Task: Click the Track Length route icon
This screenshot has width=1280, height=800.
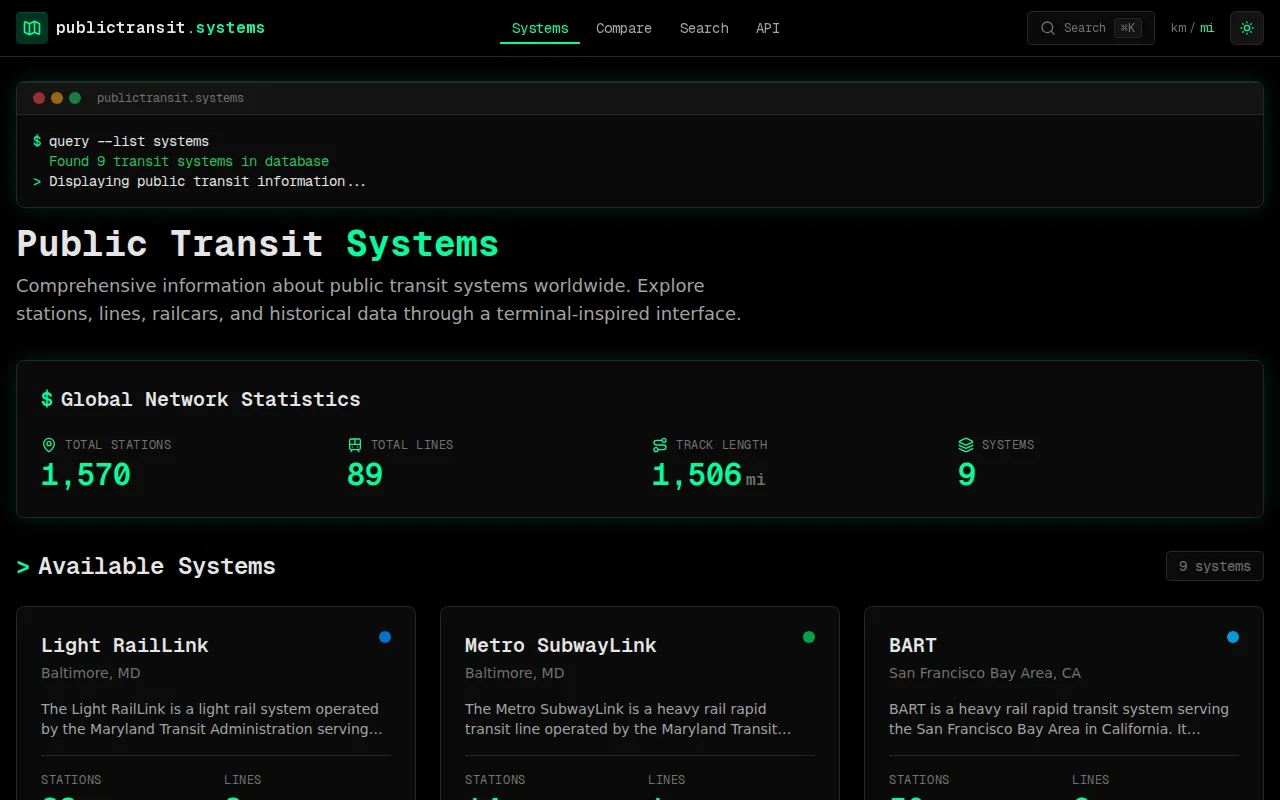Action: coord(660,445)
